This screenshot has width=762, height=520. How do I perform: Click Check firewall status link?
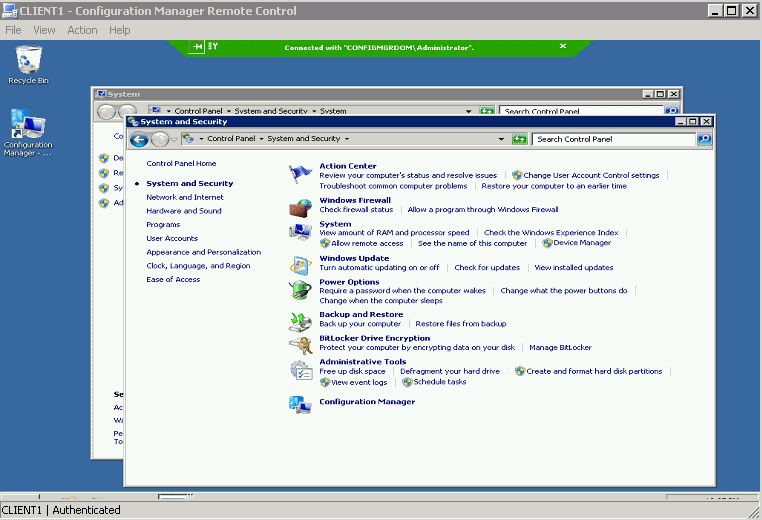click(356, 209)
